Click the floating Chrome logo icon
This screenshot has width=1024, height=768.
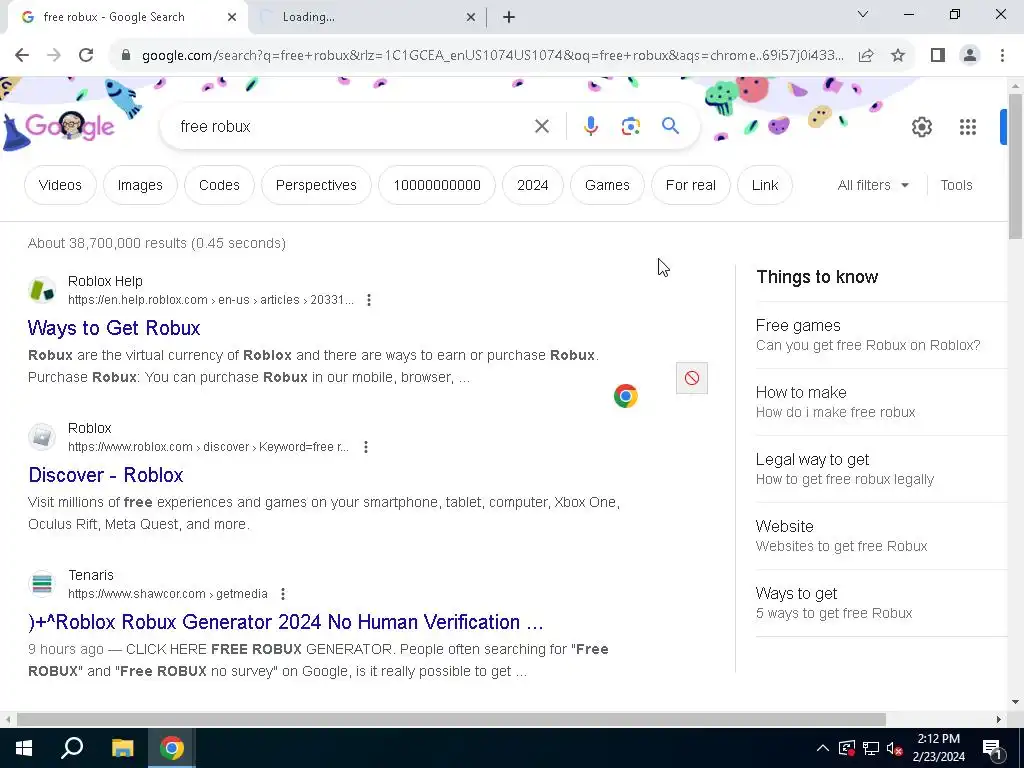pos(626,396)
